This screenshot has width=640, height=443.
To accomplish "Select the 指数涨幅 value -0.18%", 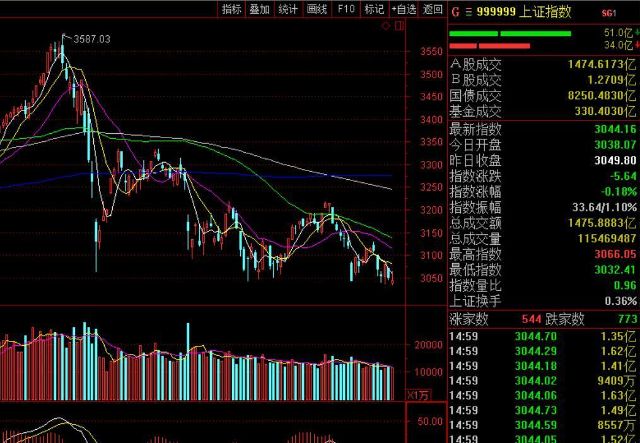I will coord(619,191).
